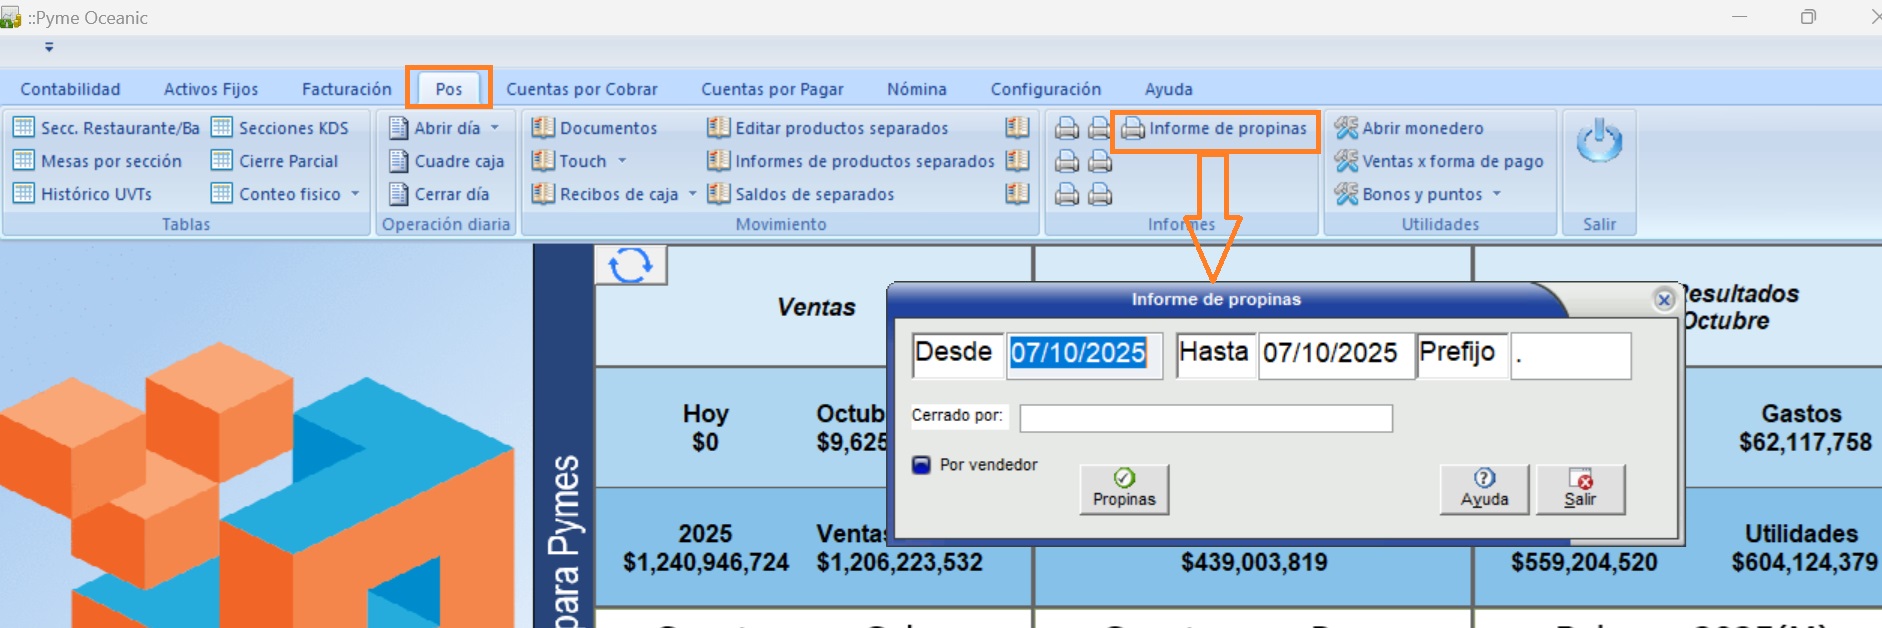
Task: Toggle the Por vendedor checkbox
Action: click(x=922, y=465)
